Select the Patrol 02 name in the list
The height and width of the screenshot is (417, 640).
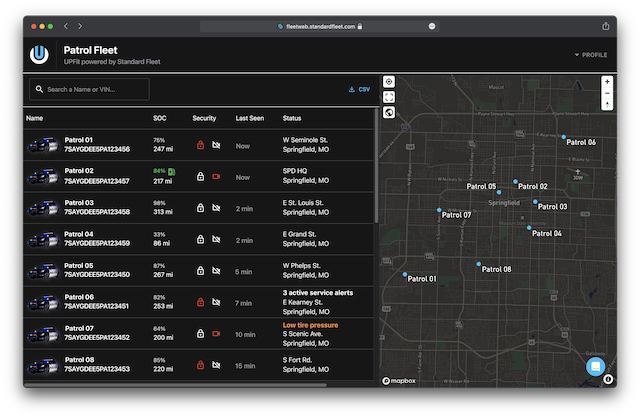(x=79, y=171)
